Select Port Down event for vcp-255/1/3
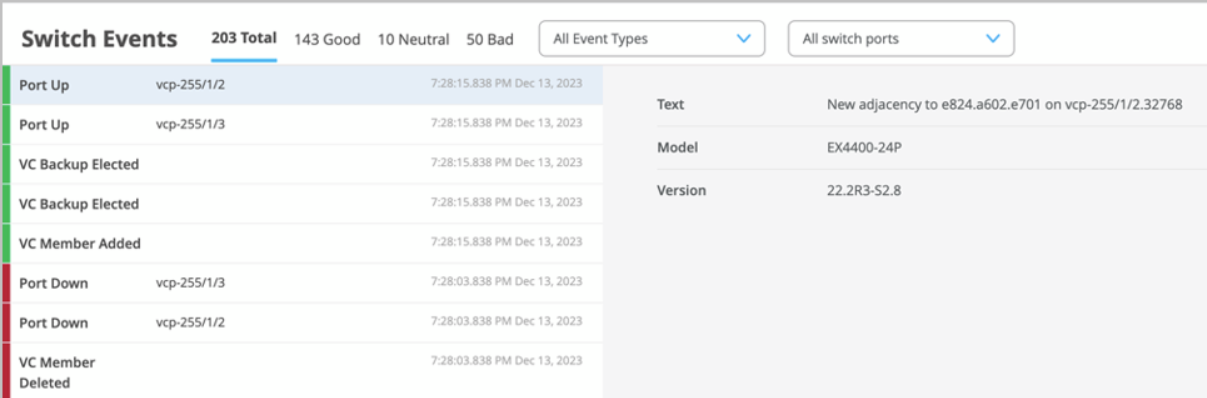This screenshot has height=398, width=1207. tap(301, 283)
